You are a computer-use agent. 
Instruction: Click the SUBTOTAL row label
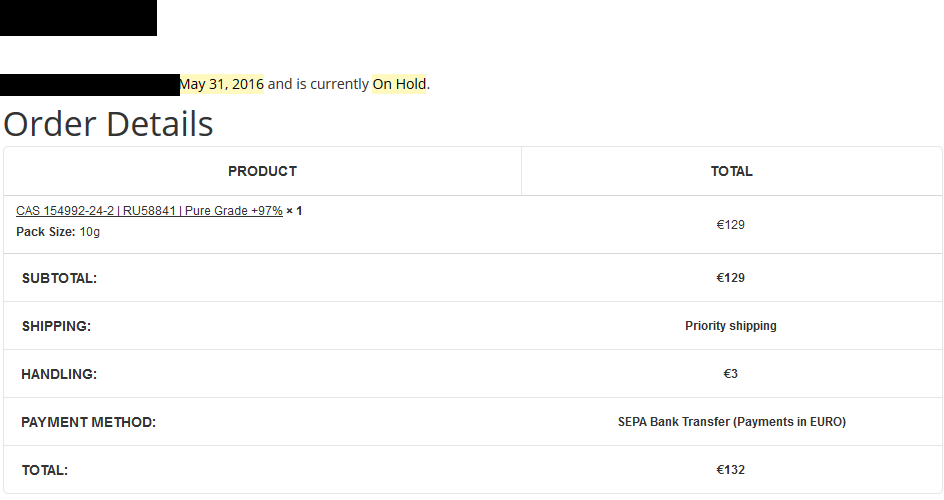coord(59,278)
